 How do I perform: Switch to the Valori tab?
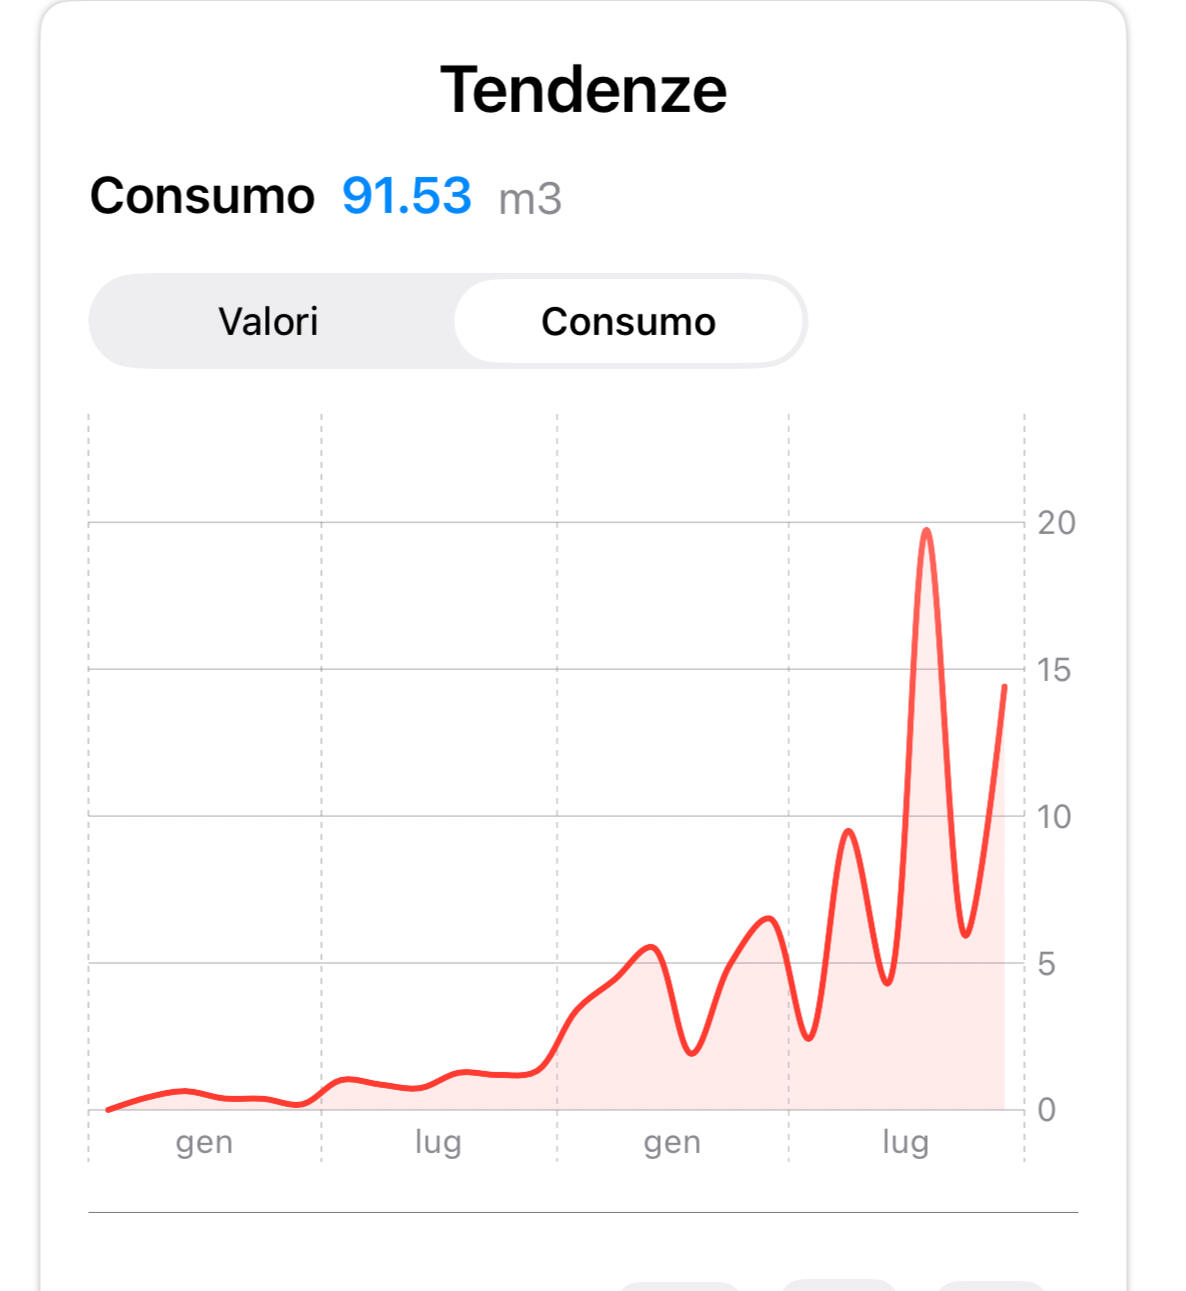click(268, 322)
